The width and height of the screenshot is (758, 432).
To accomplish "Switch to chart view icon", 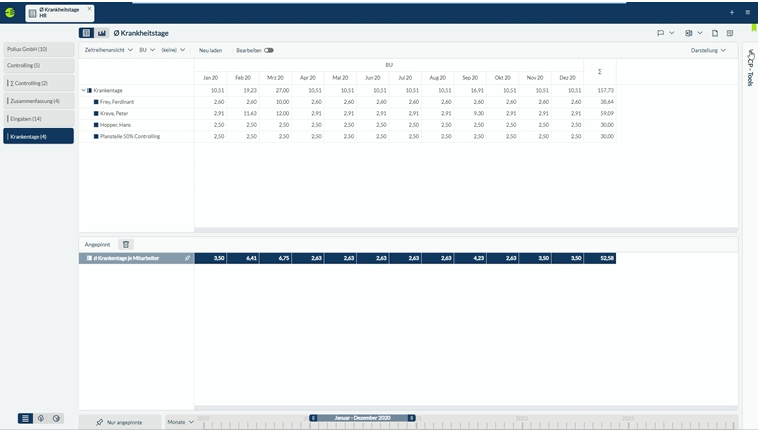I will click(102, 33).
